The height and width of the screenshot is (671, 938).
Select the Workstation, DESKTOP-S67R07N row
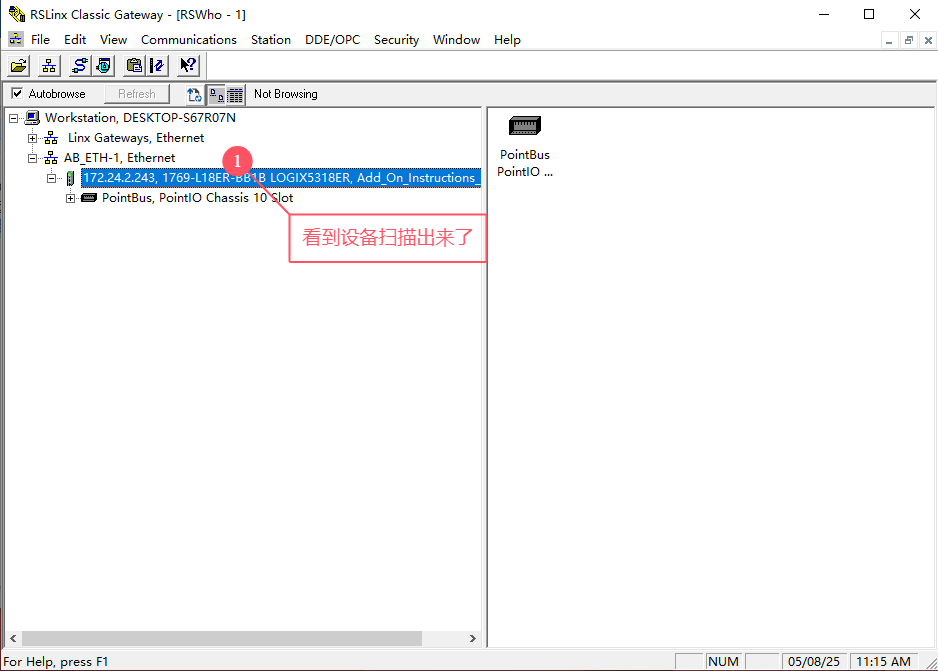pyautogui.click(x=140, y=118)
